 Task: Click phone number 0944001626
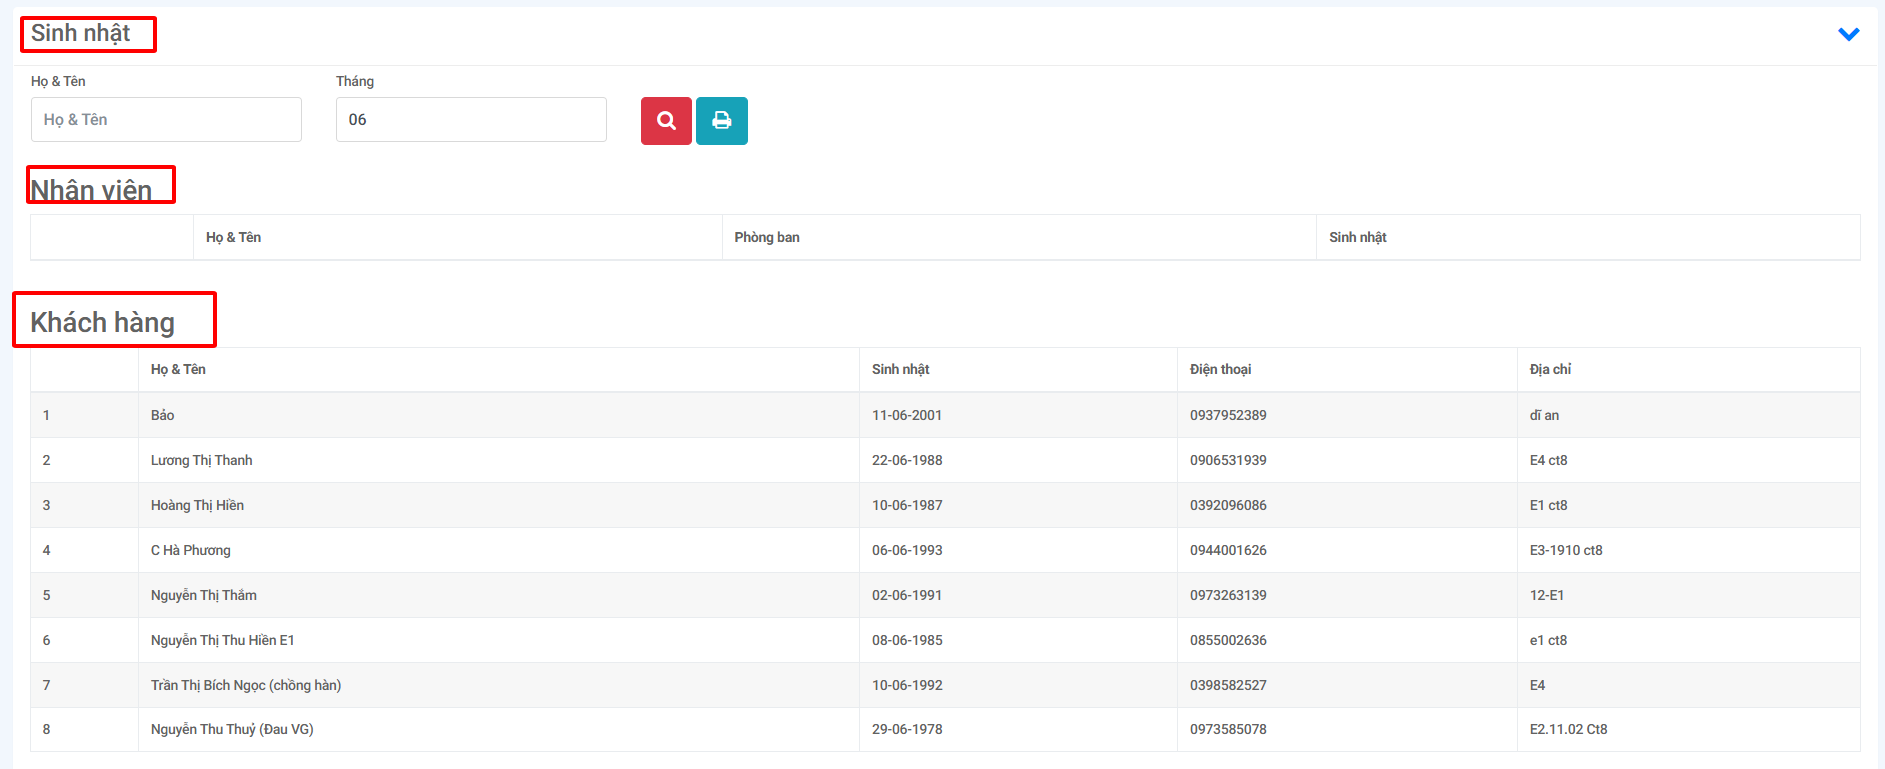click(1228, 550)
